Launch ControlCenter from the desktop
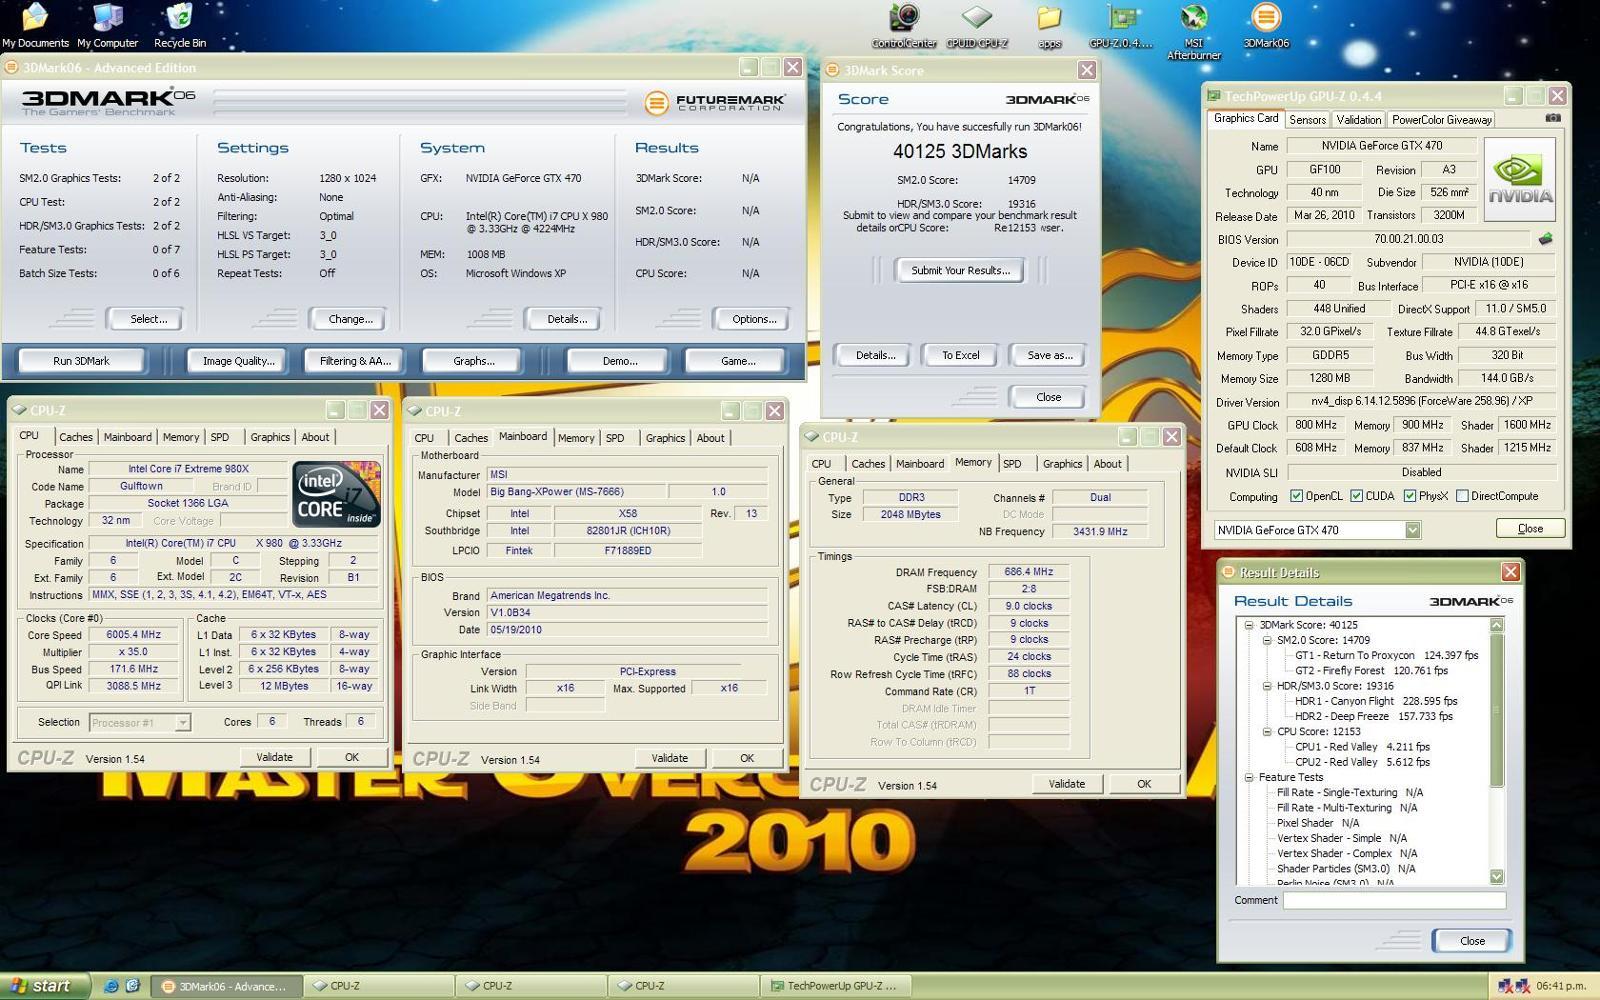This screenshot has height=1000, width=1600. [x=904, y=25]
